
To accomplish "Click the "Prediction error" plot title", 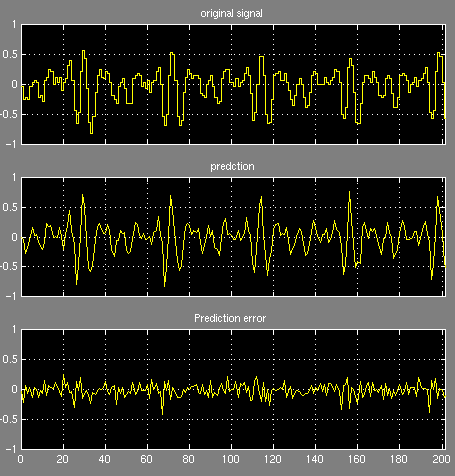I will pos(230,318).
